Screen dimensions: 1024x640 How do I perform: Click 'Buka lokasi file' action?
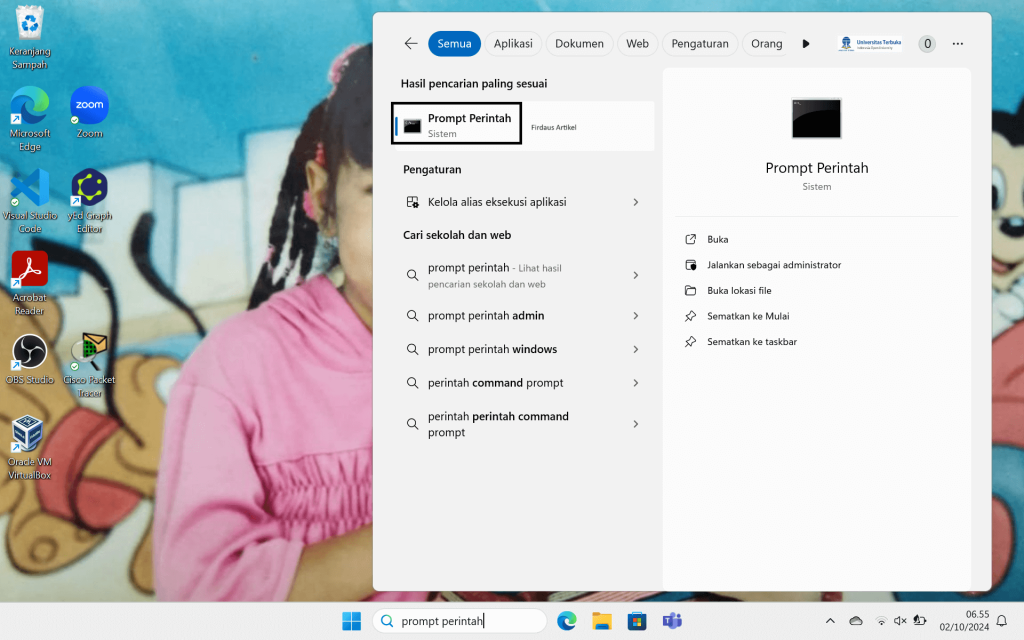[738, 291]
